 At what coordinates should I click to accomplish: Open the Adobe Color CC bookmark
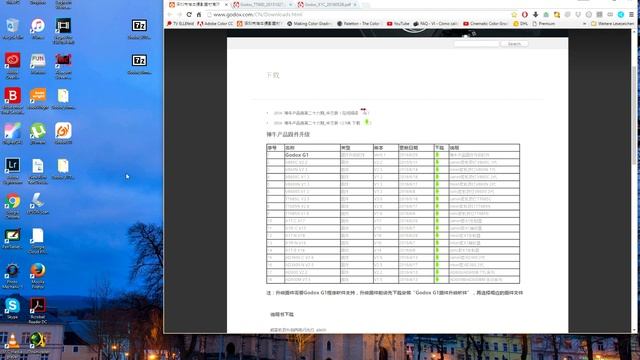(215, 24)
